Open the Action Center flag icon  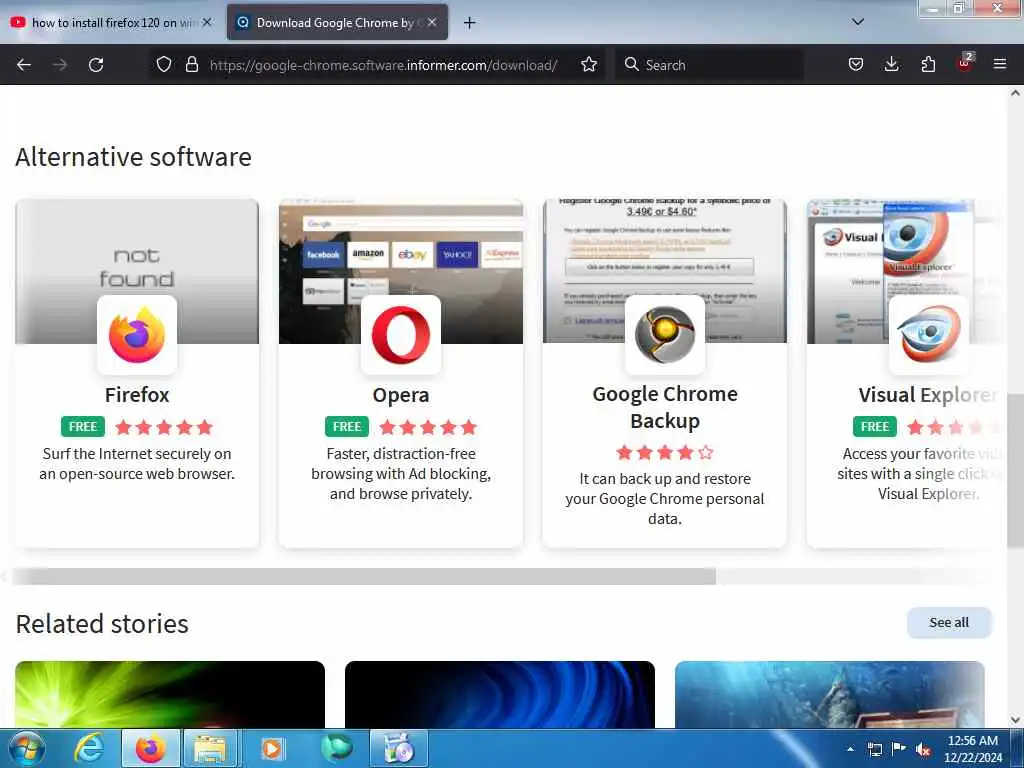tap(899, 749)
